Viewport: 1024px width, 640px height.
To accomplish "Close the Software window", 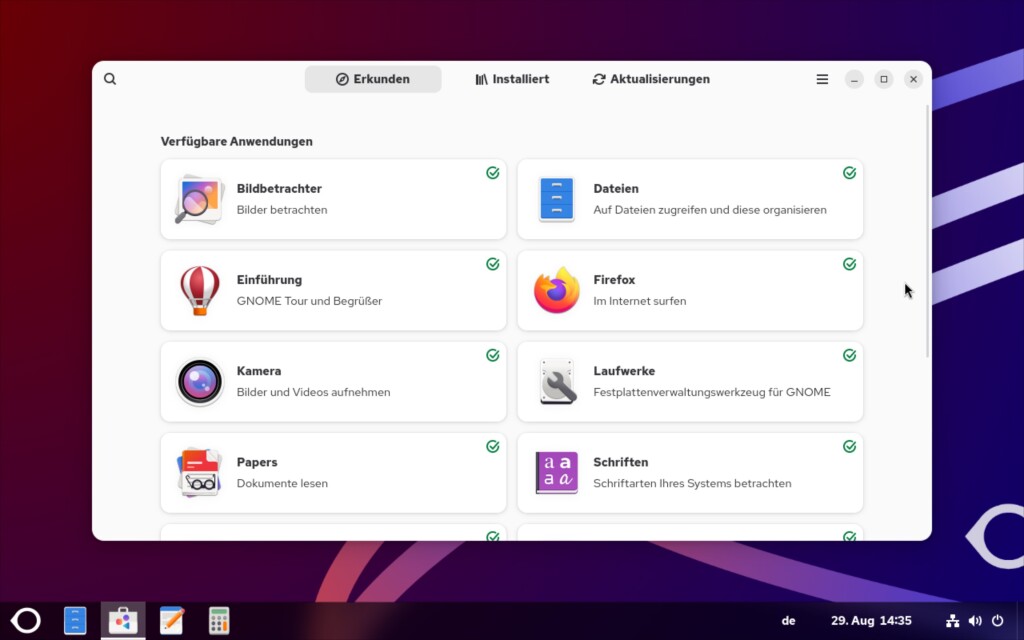I will (x=914, y=79).
